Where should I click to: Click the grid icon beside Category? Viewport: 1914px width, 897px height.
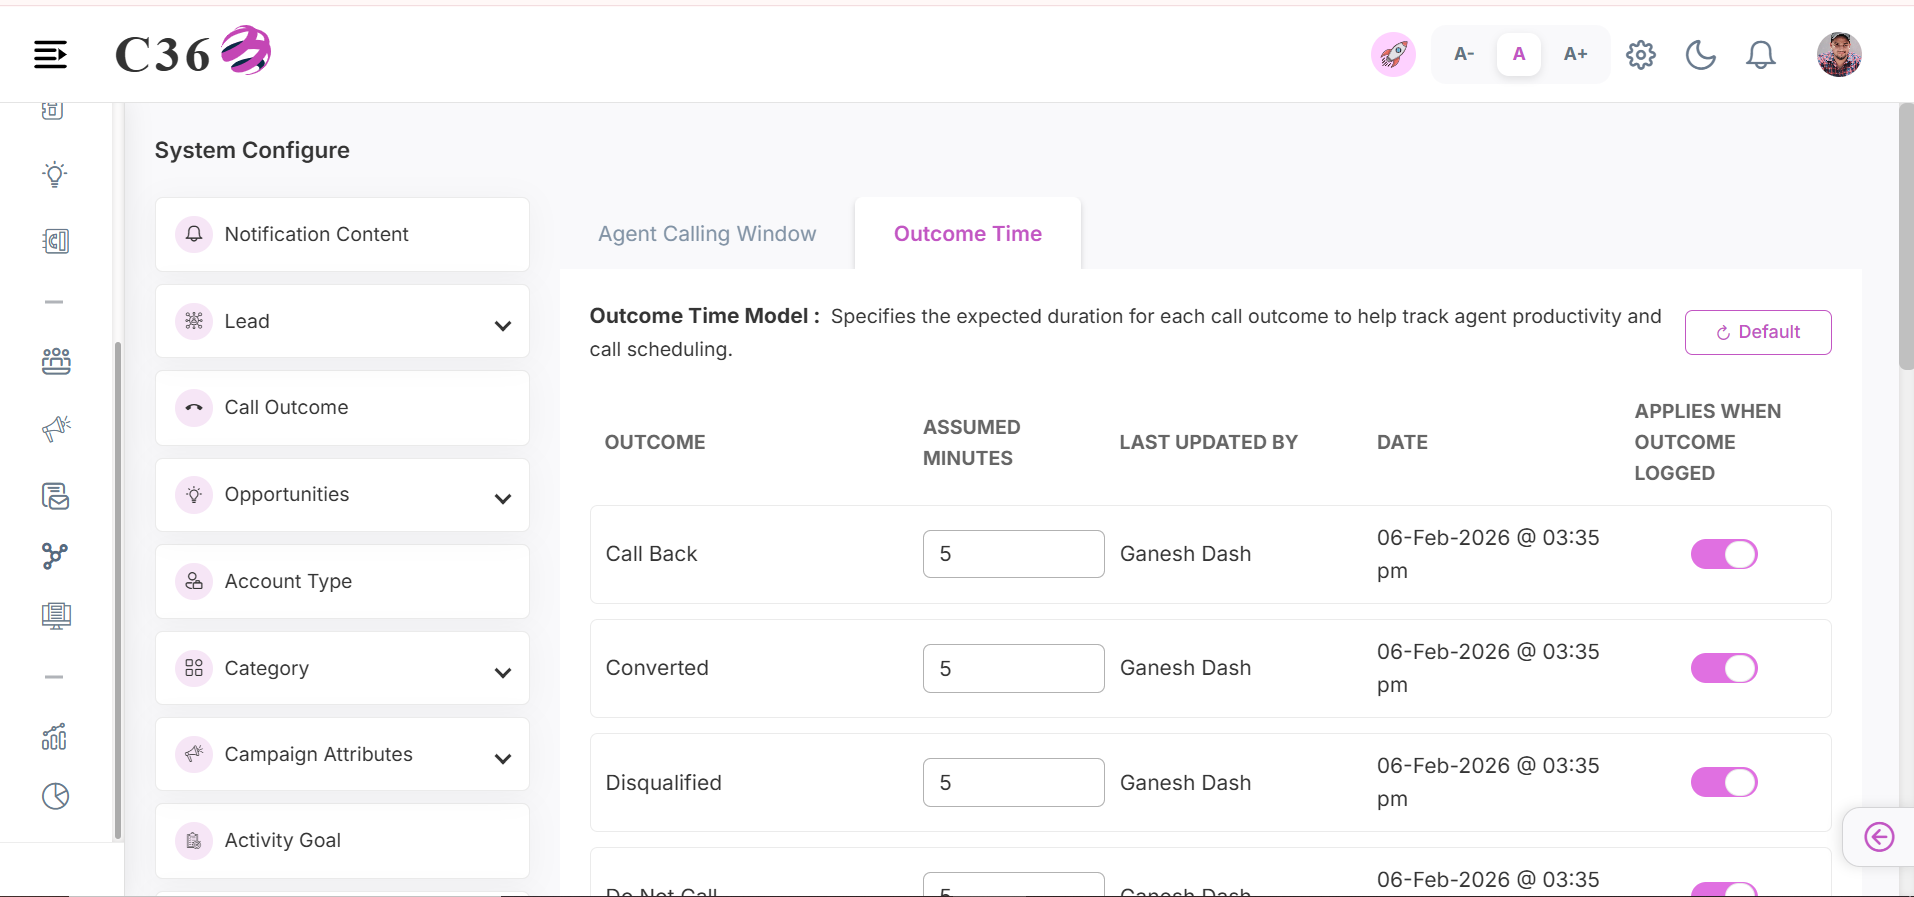coord(194,668)
